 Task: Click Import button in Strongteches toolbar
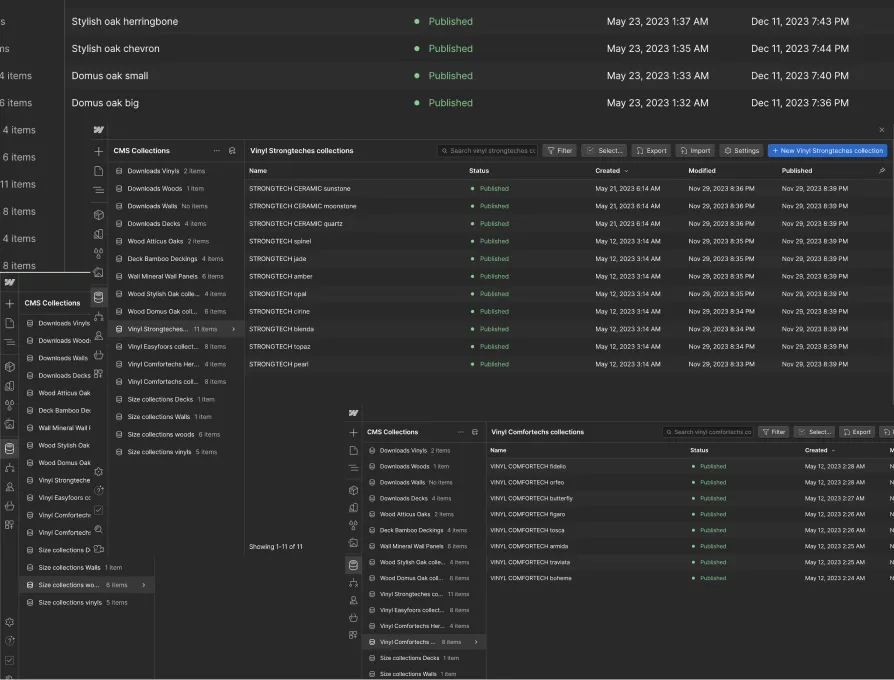pyautogui.click(x=695, y=150)
